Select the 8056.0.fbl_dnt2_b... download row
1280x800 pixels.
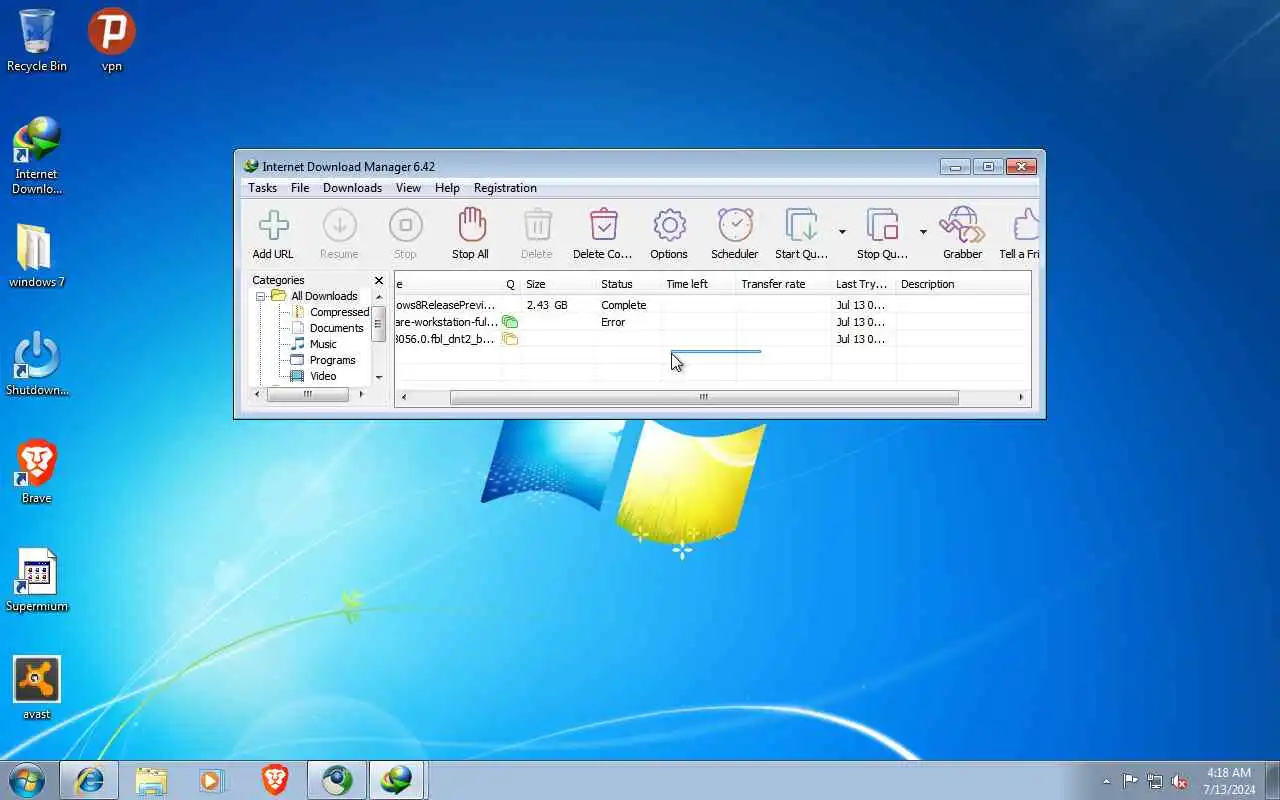[x=712, y=339]
